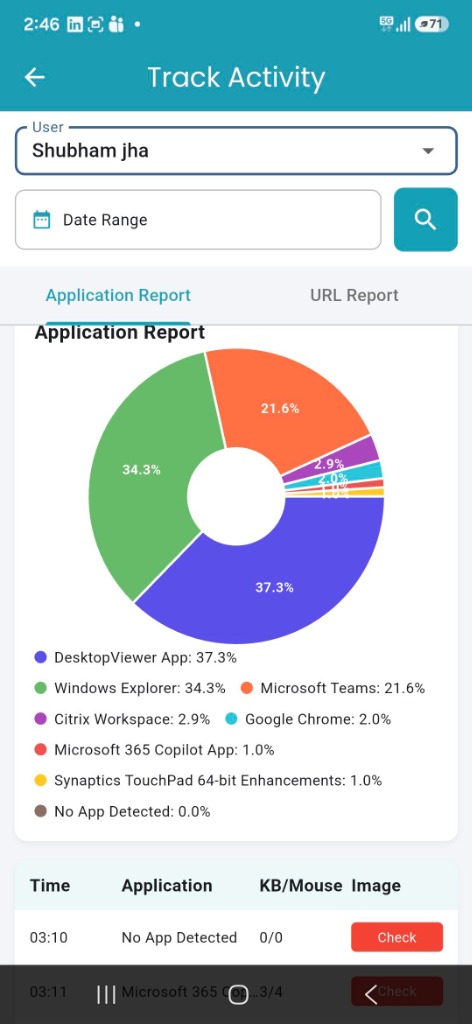Tap the Microsoft Teams: 21.6% legend text
The image size is (472, 1024).
pos(343,688)
